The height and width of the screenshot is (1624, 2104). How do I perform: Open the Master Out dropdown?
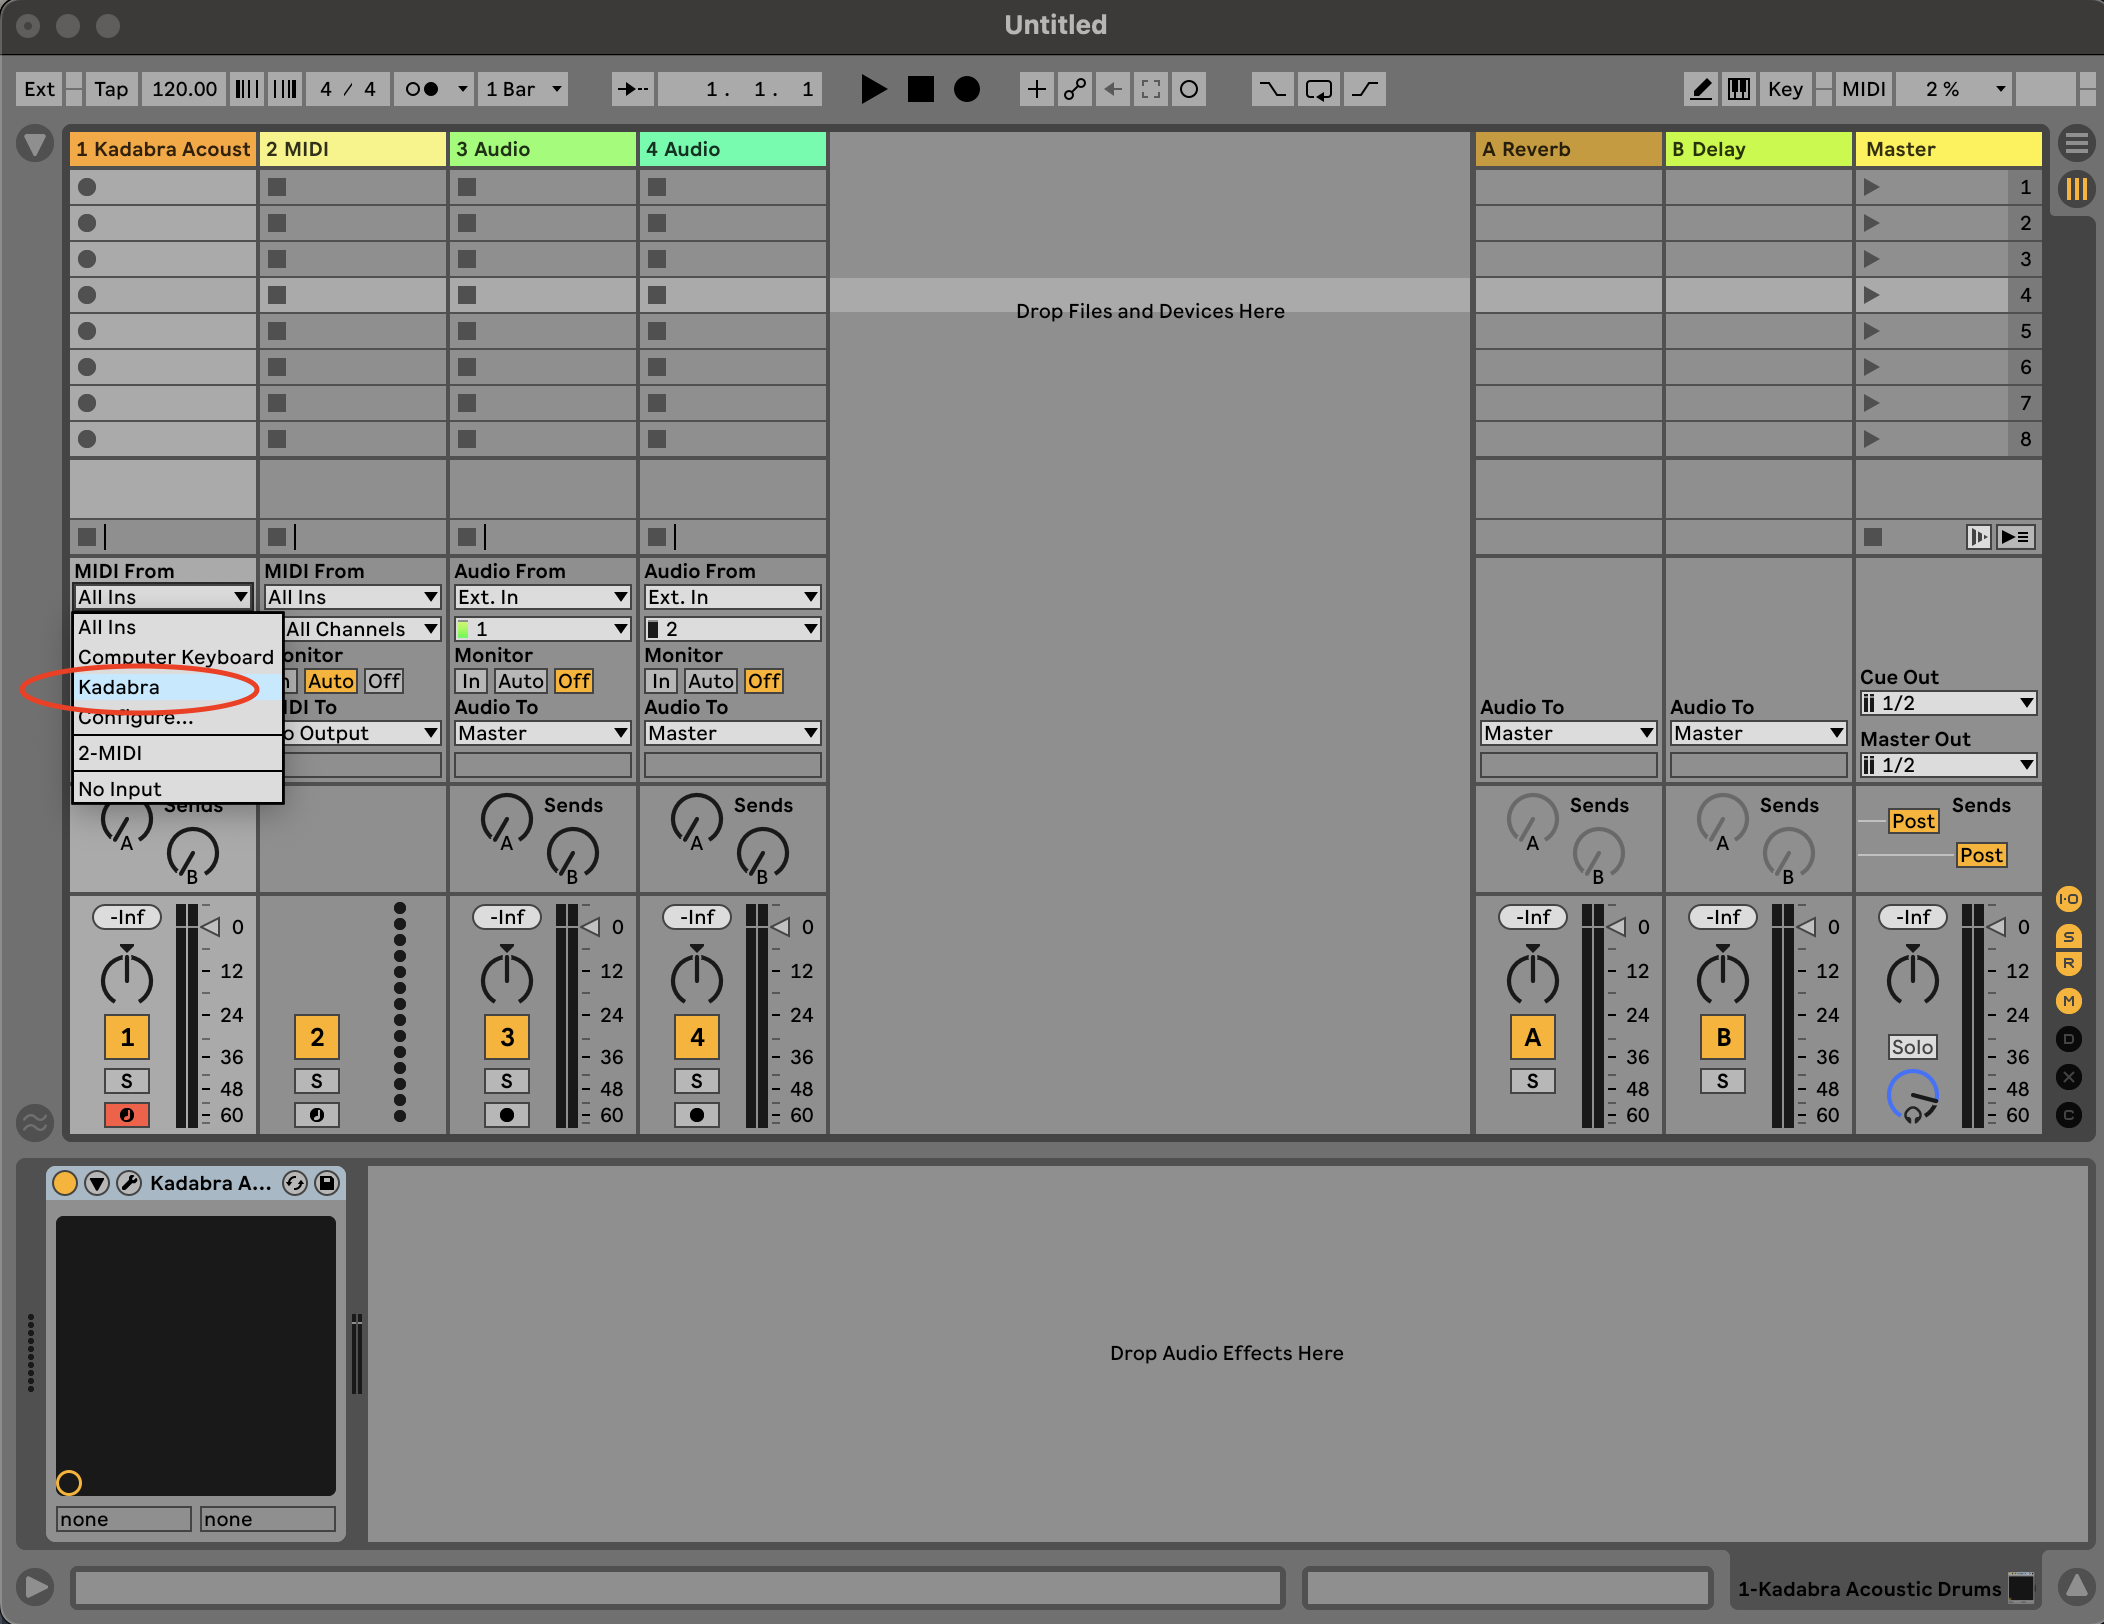point(1949,765)
